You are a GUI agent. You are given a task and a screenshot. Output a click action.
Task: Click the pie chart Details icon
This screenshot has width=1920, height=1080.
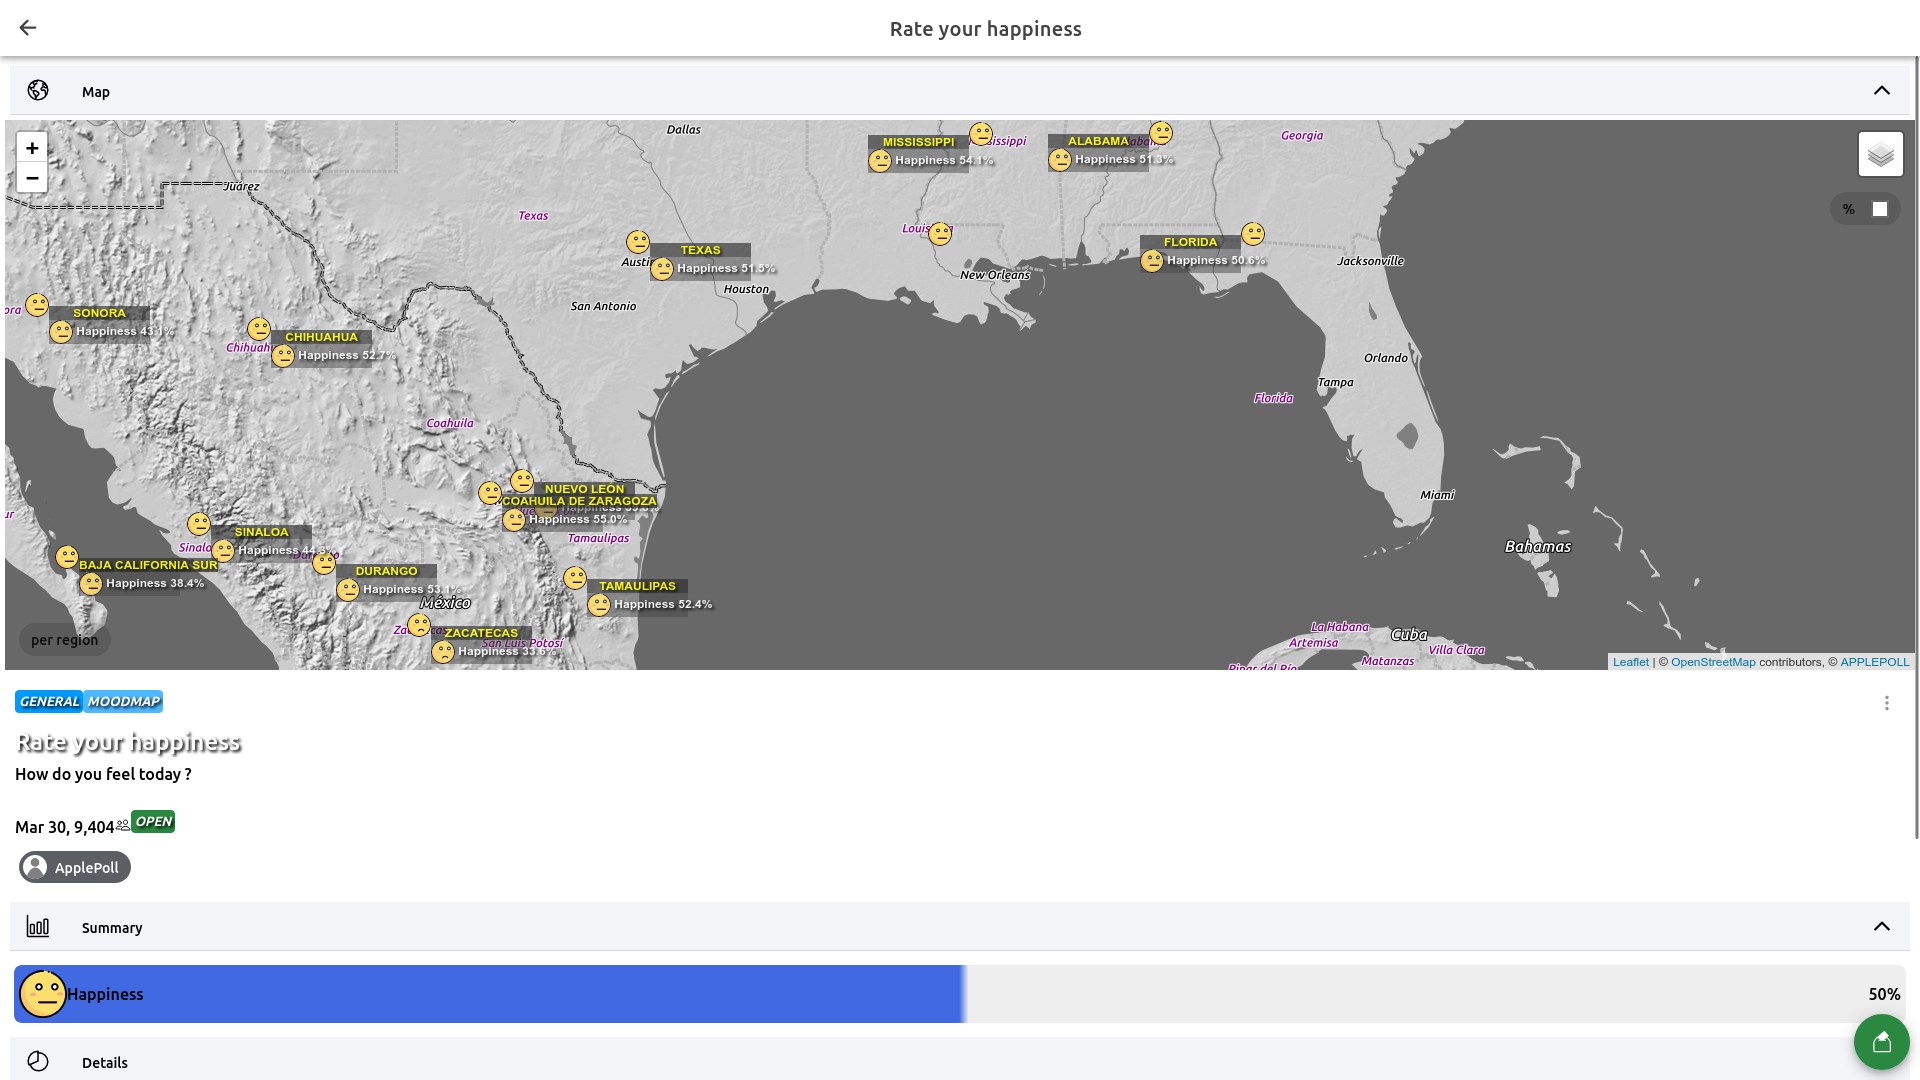(x=38, y=1061)
